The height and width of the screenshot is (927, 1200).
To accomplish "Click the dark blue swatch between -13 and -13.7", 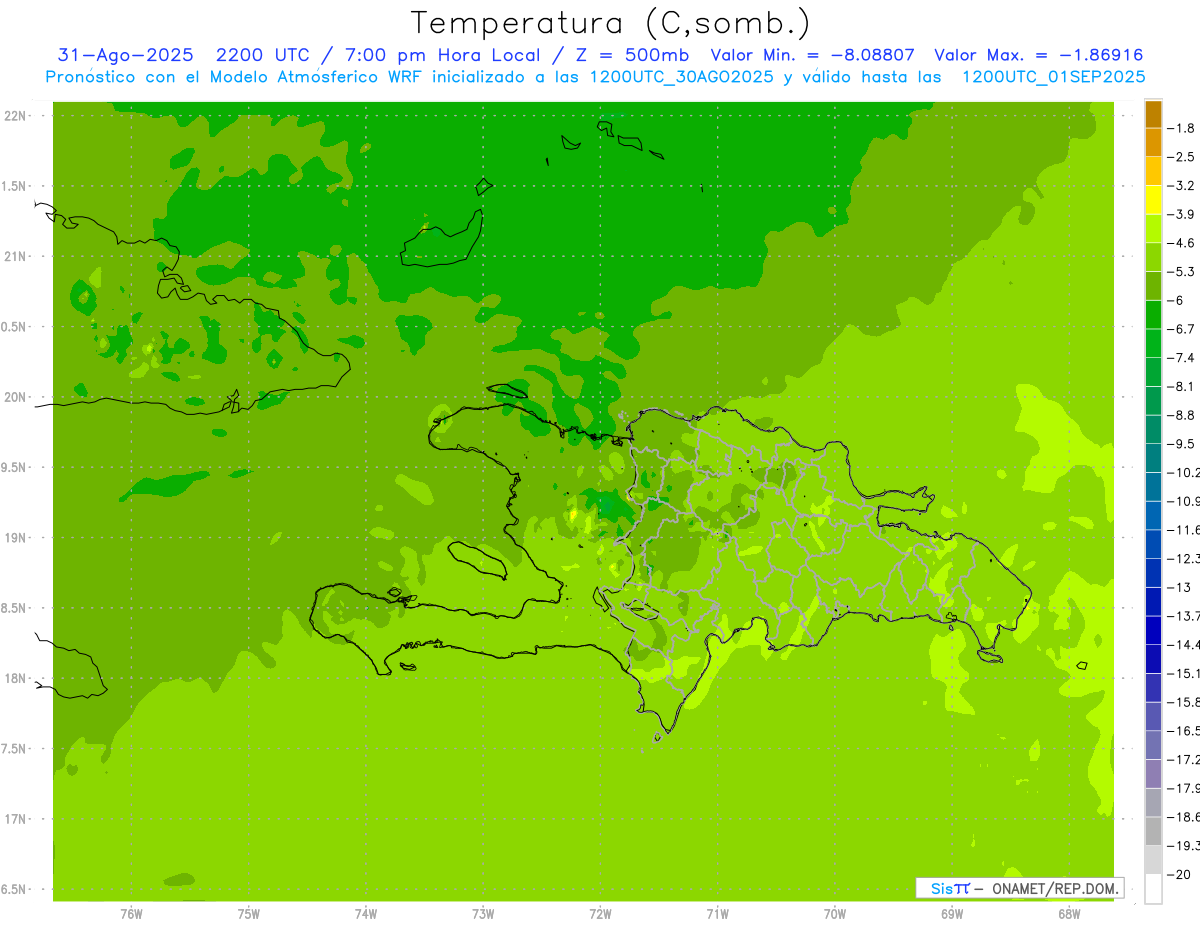I will pos(1153,601).
